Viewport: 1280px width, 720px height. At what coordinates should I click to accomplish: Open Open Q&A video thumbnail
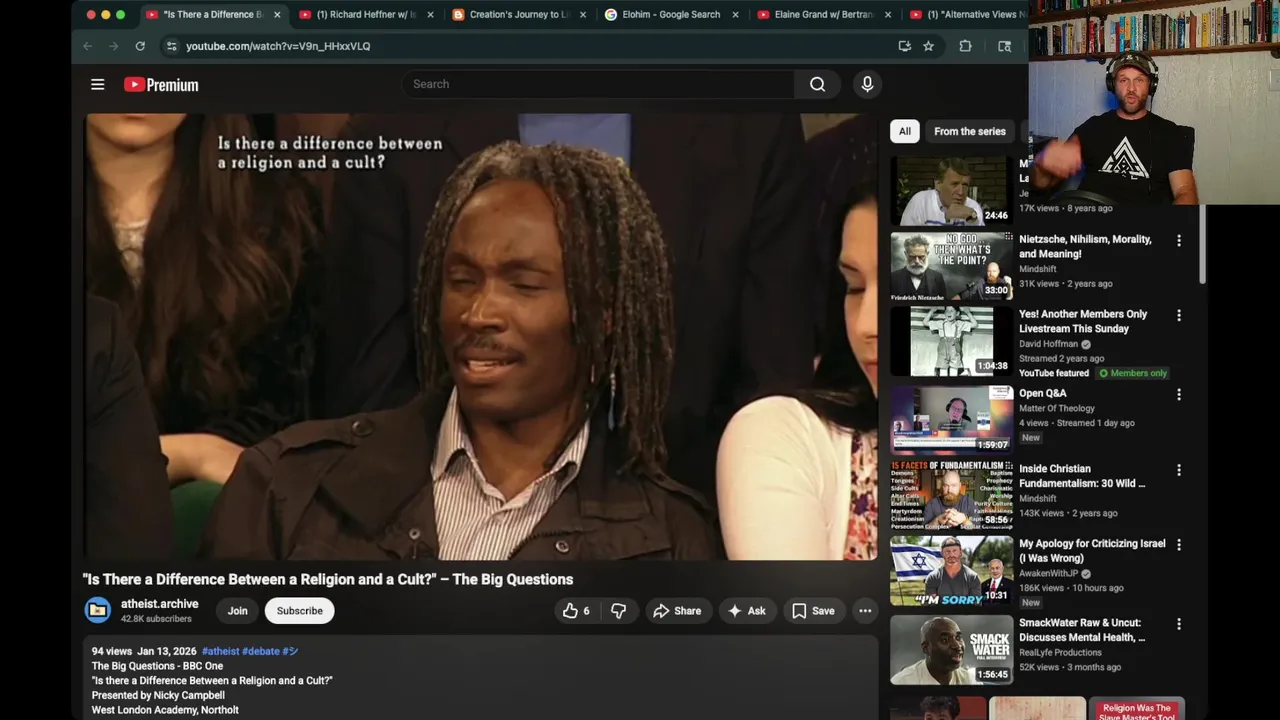pos(951,420)
